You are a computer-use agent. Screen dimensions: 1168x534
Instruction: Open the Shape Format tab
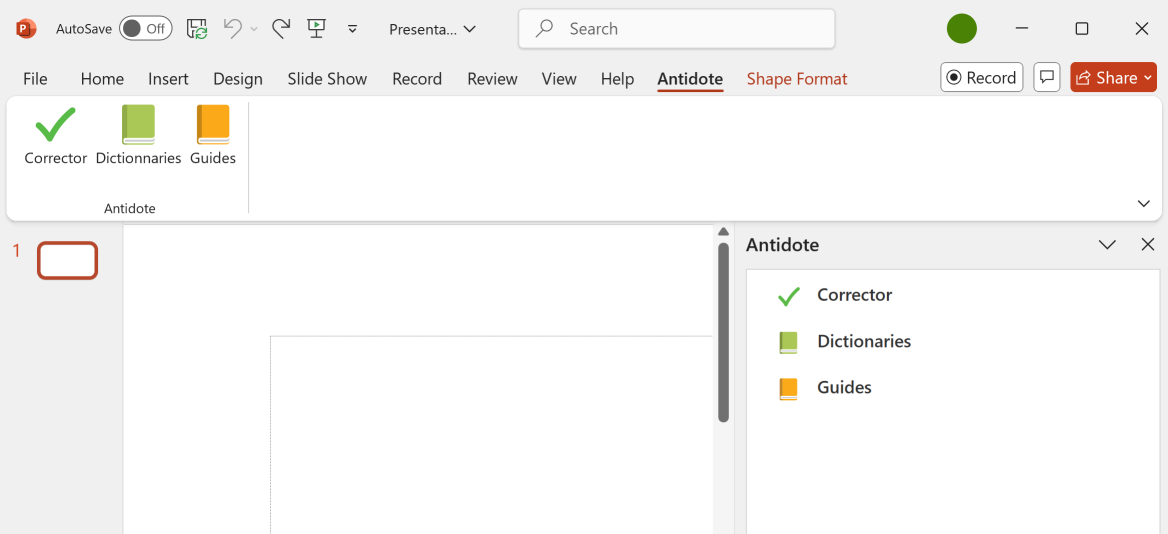click(797, 79)
